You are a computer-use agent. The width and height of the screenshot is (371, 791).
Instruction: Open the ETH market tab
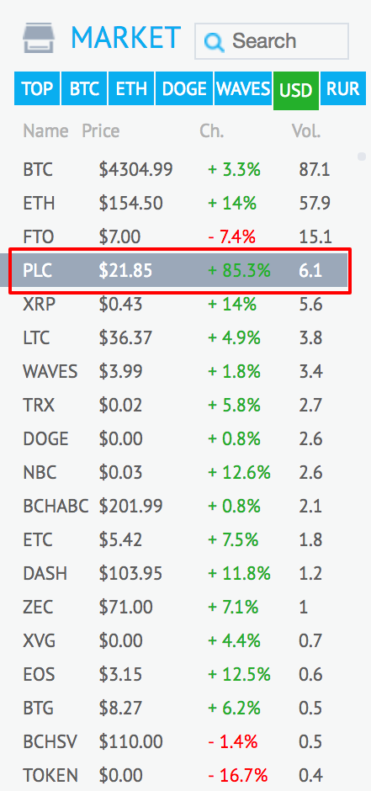coord(131,89)
